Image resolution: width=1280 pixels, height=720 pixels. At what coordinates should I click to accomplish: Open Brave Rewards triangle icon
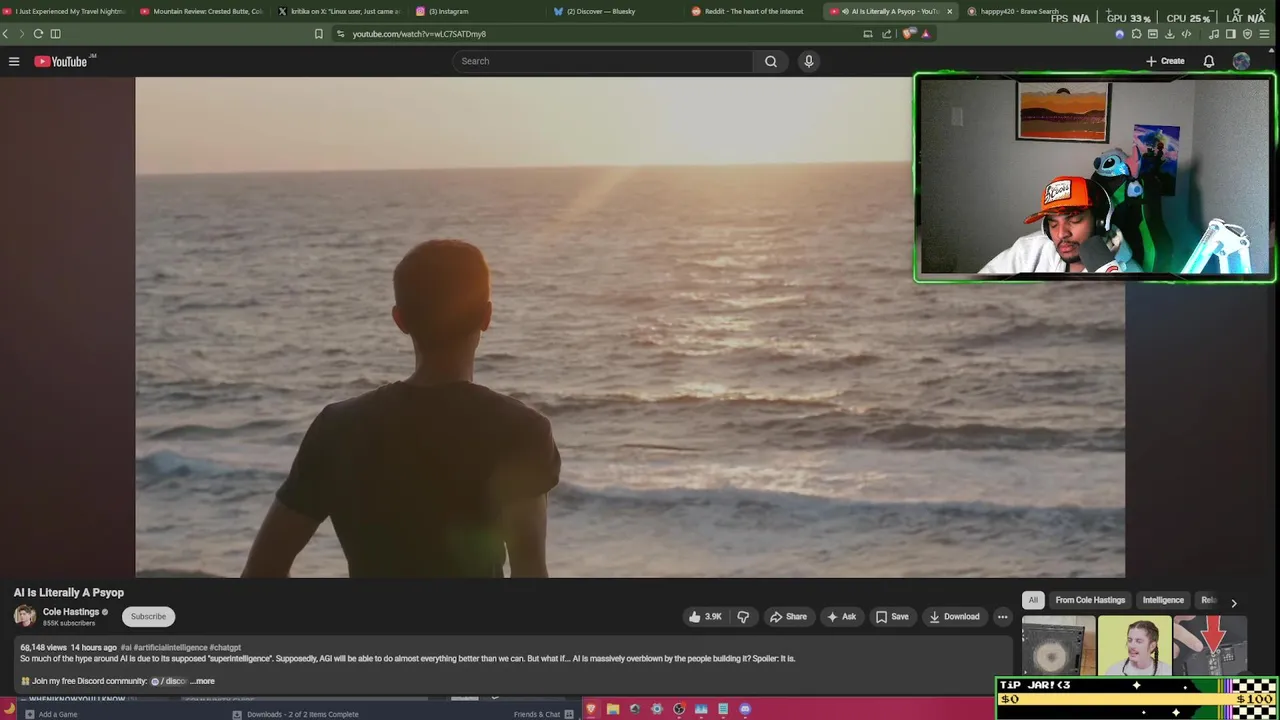point(926,34)
